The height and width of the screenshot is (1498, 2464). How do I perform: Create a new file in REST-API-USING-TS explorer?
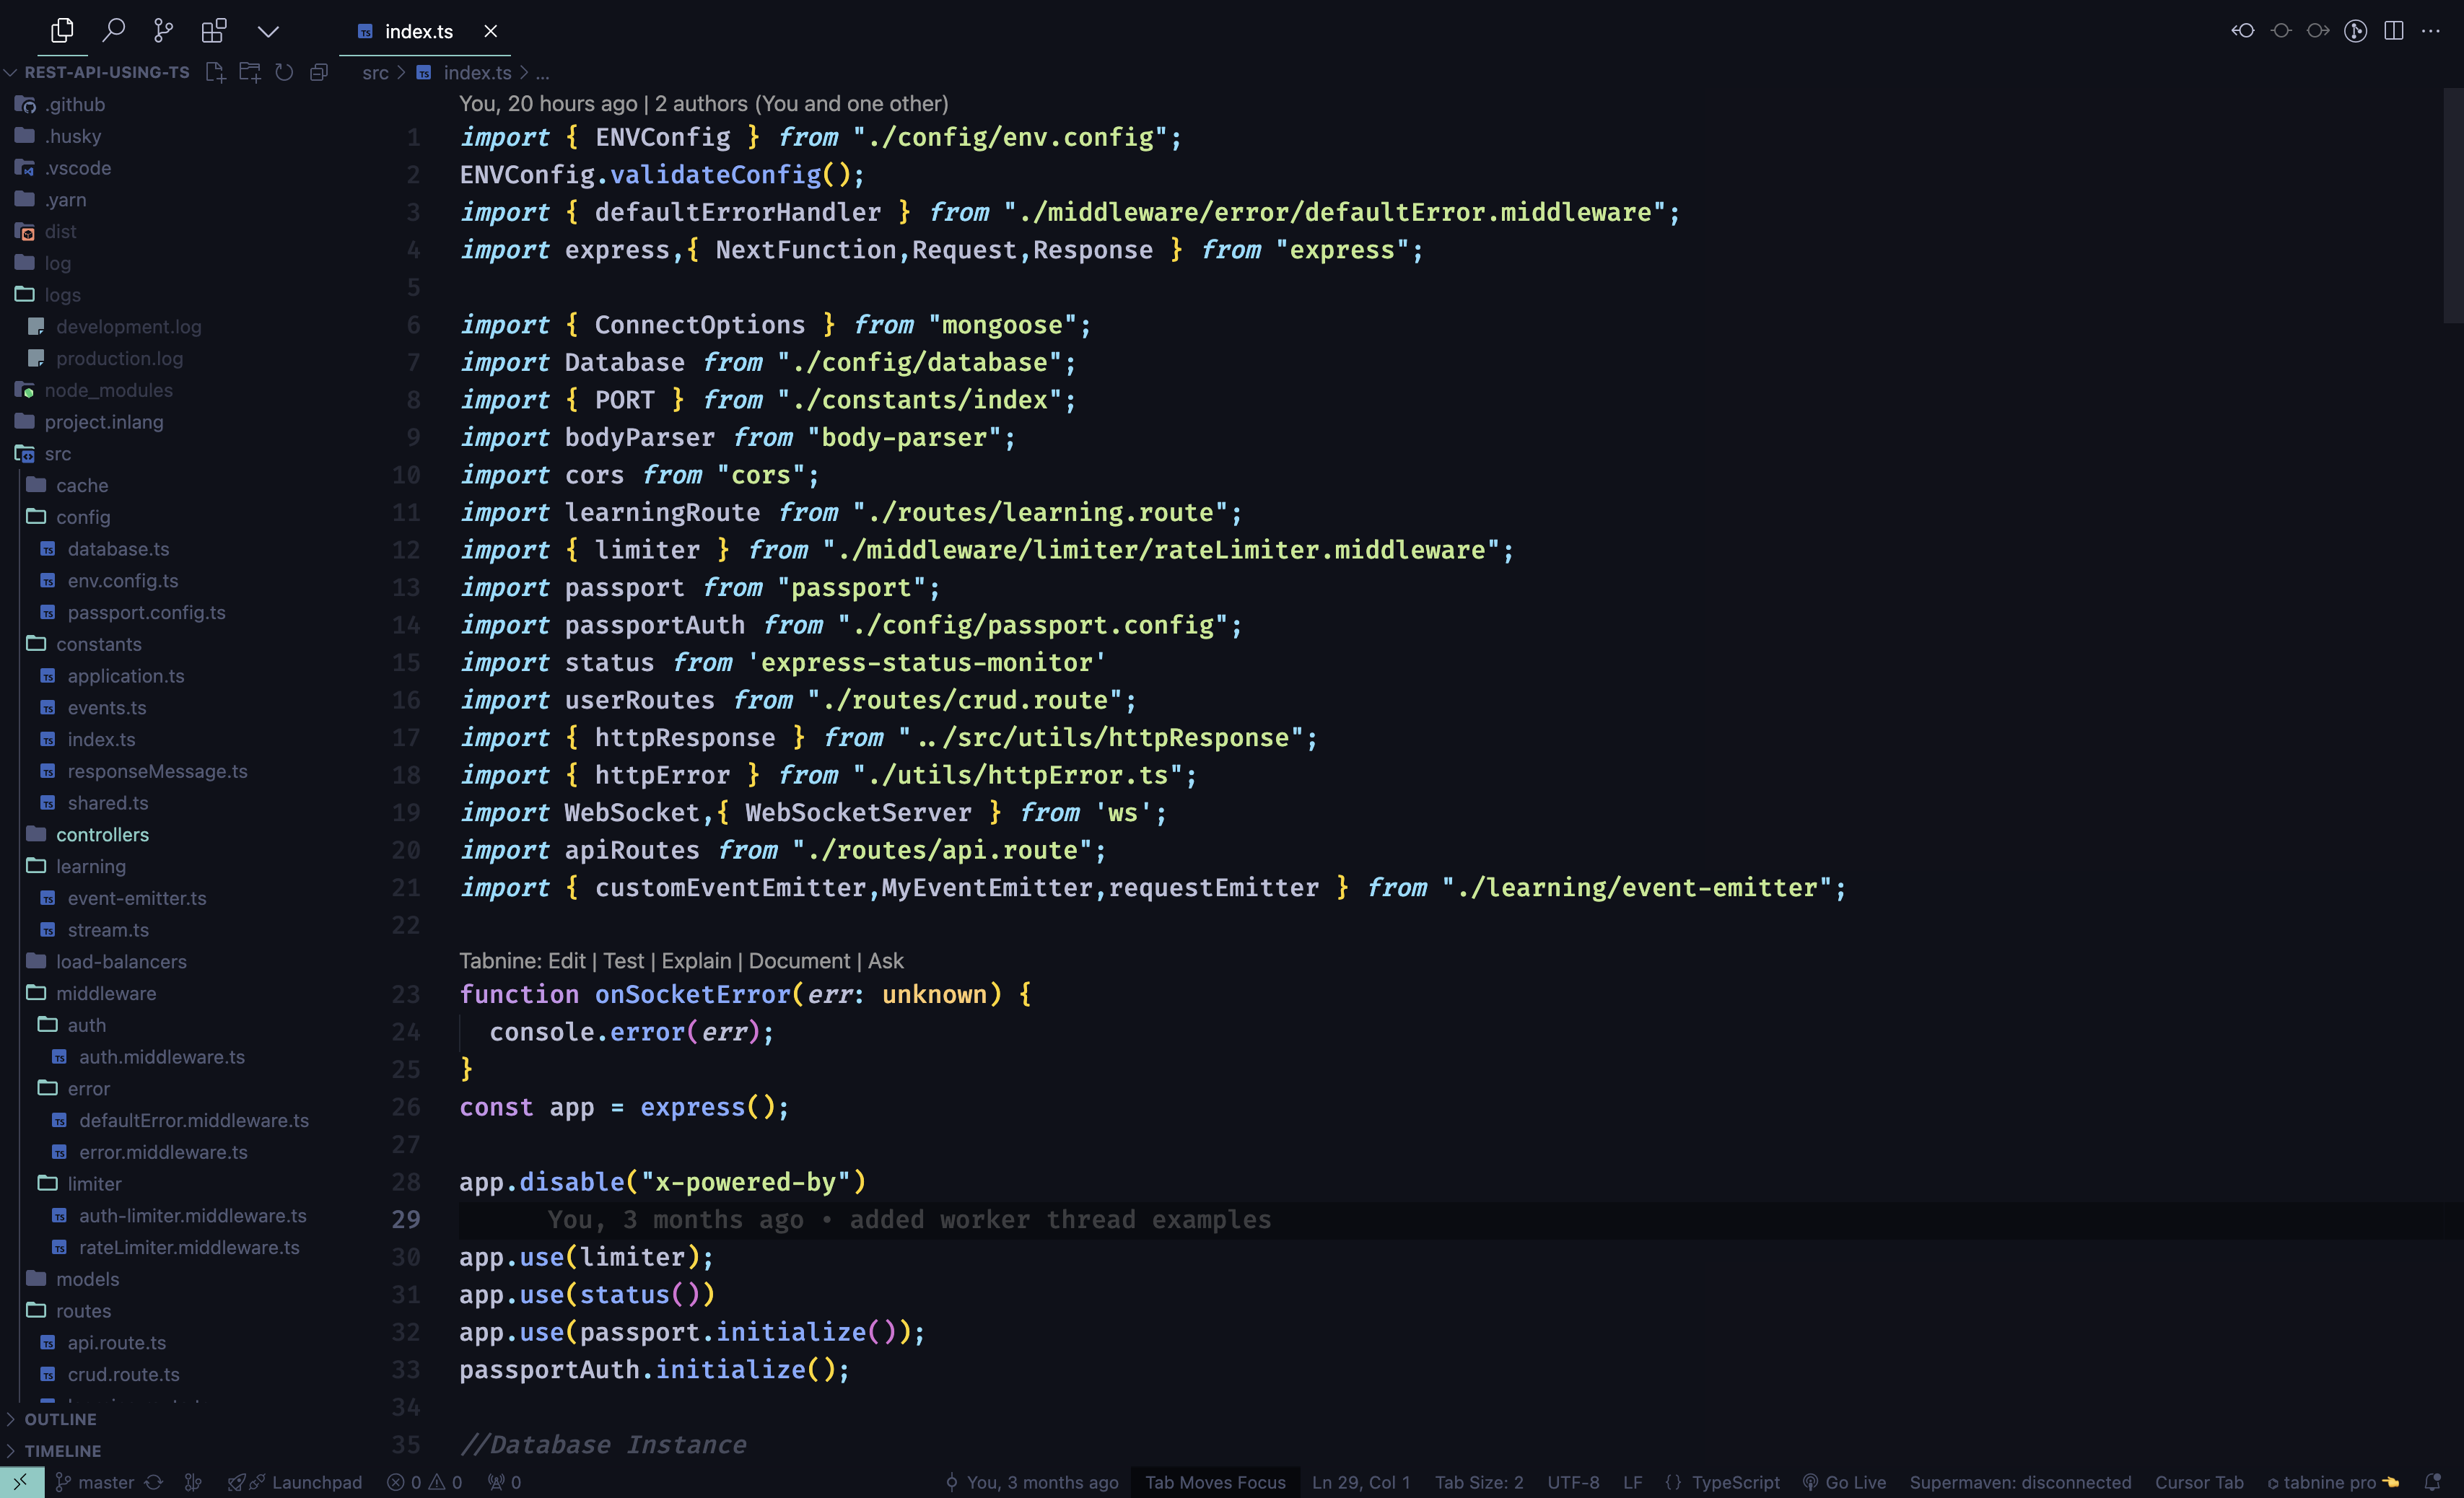(x=215, y=72)
